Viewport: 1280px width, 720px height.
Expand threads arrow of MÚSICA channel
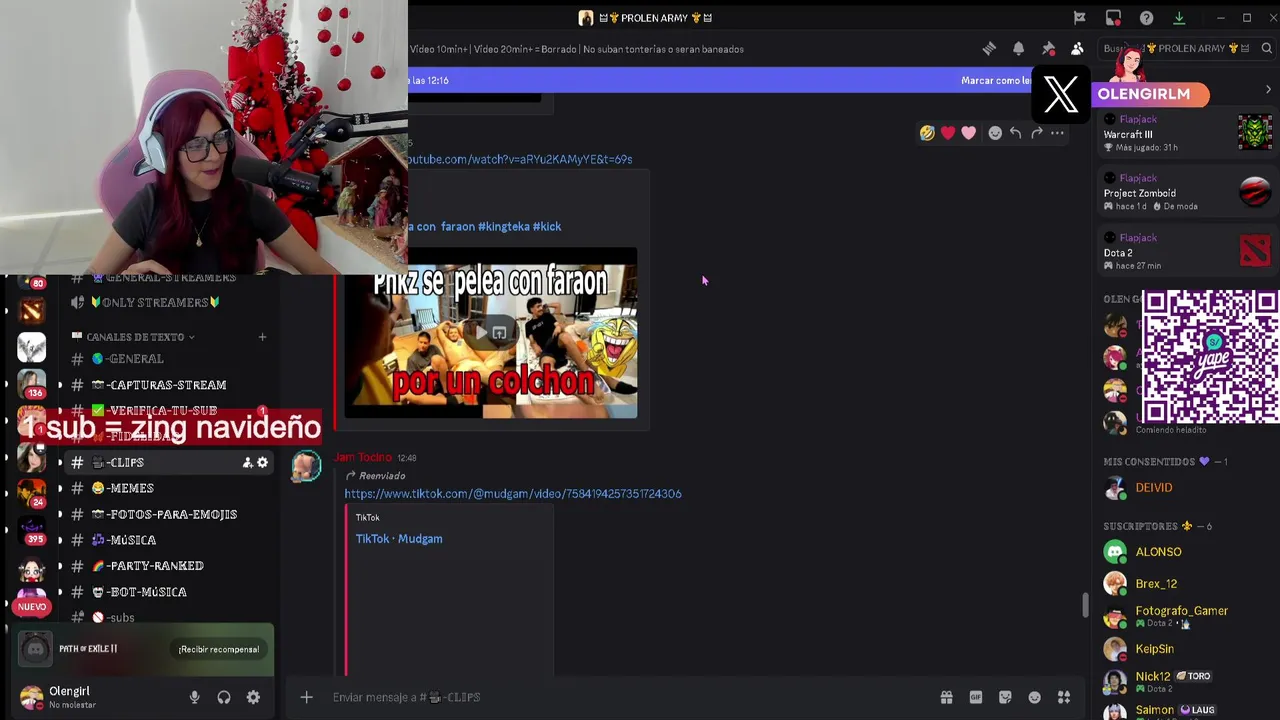pyautogui.click(x=60, y=540)
